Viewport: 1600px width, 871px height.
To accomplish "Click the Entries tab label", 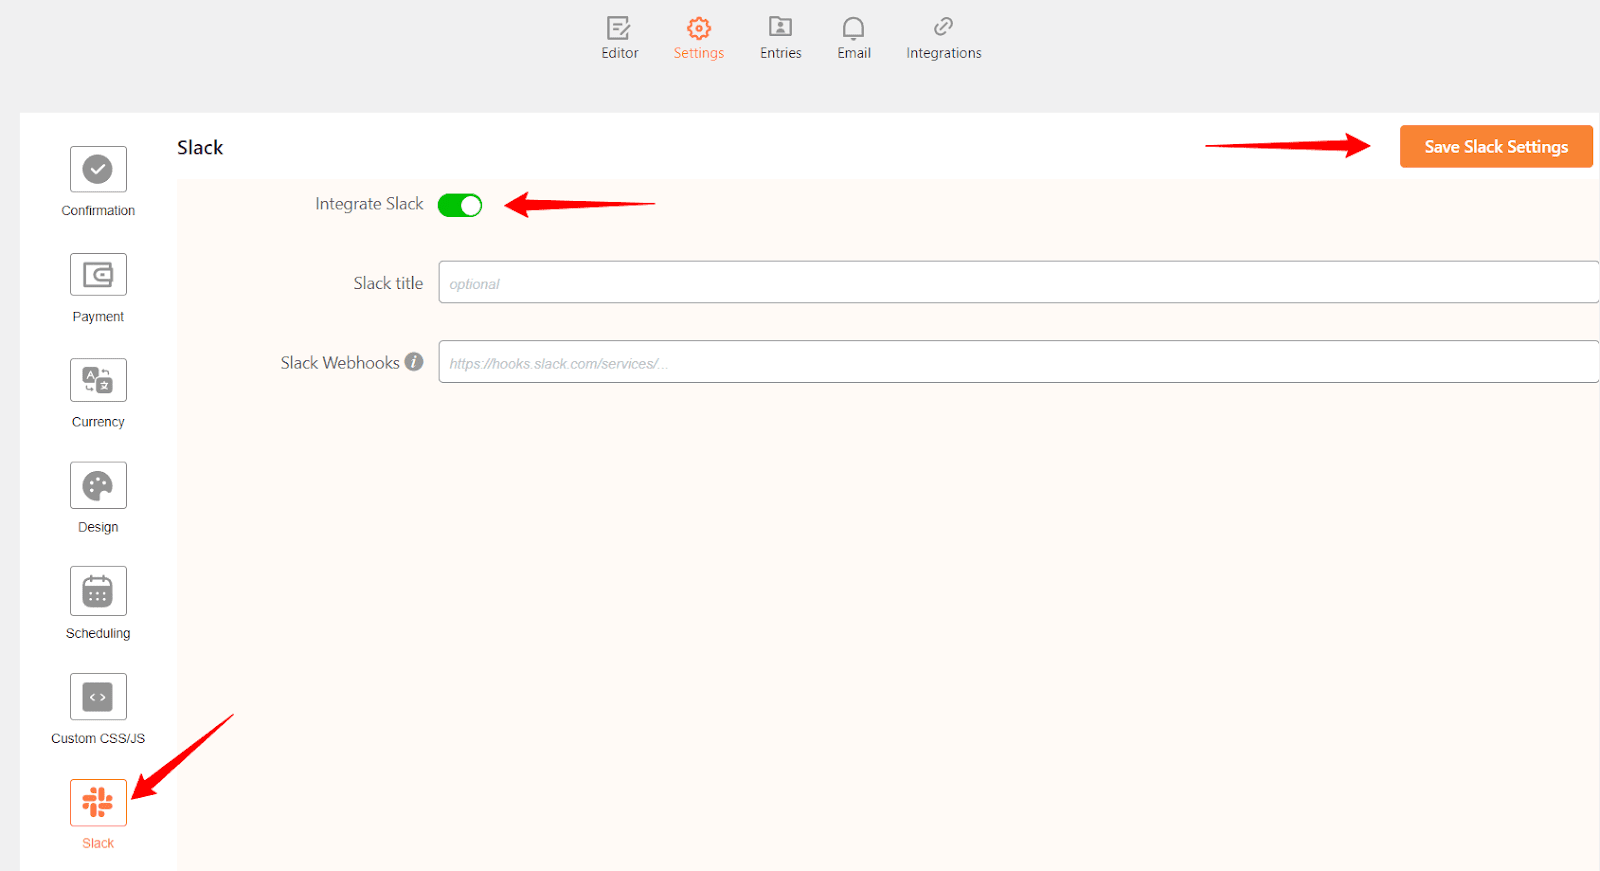I will [781, 53].
